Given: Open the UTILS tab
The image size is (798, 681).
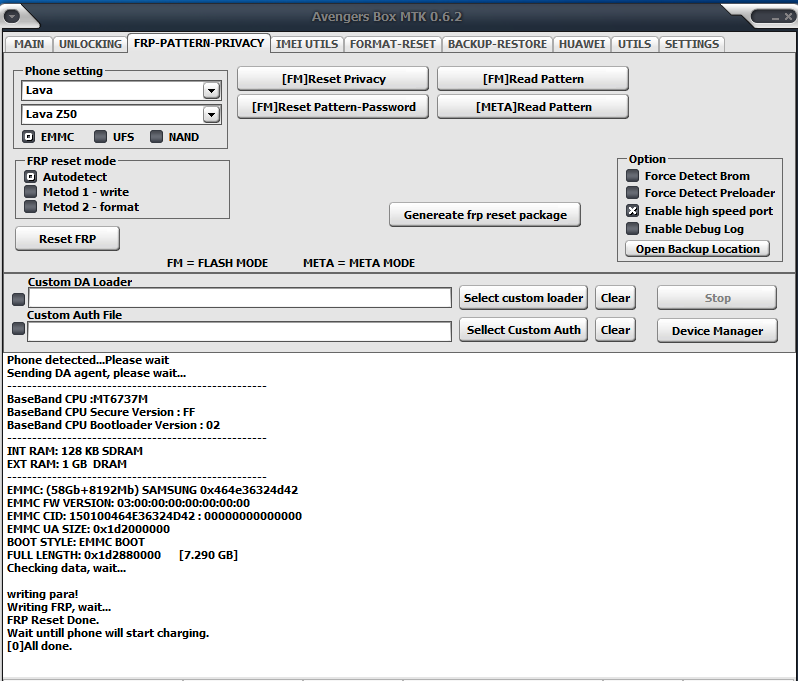Looking at the screenshot, I should point(634,44).
